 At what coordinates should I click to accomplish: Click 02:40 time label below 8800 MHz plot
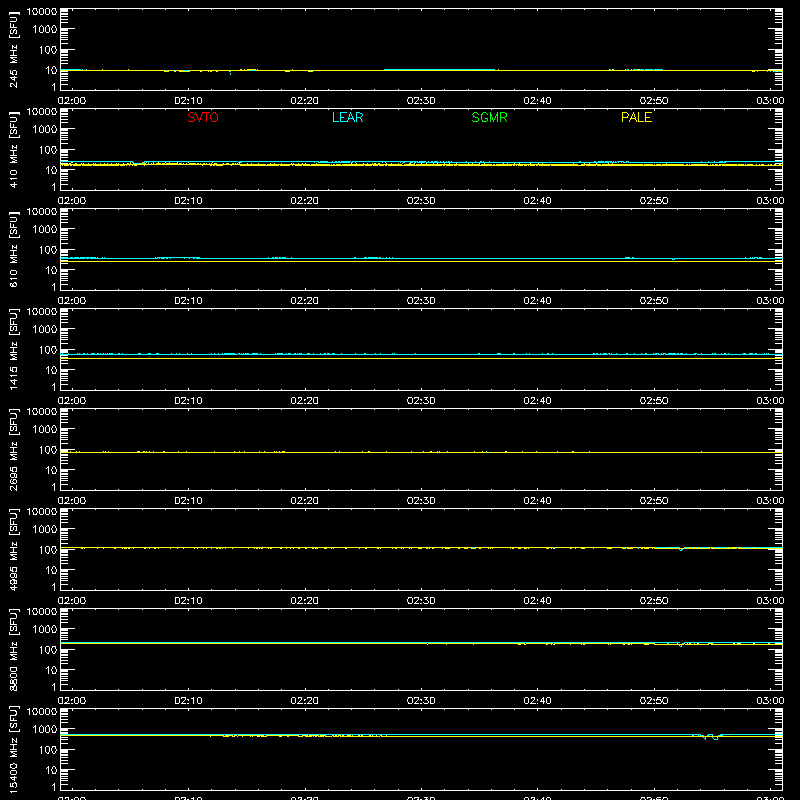[x=537, y=701]
